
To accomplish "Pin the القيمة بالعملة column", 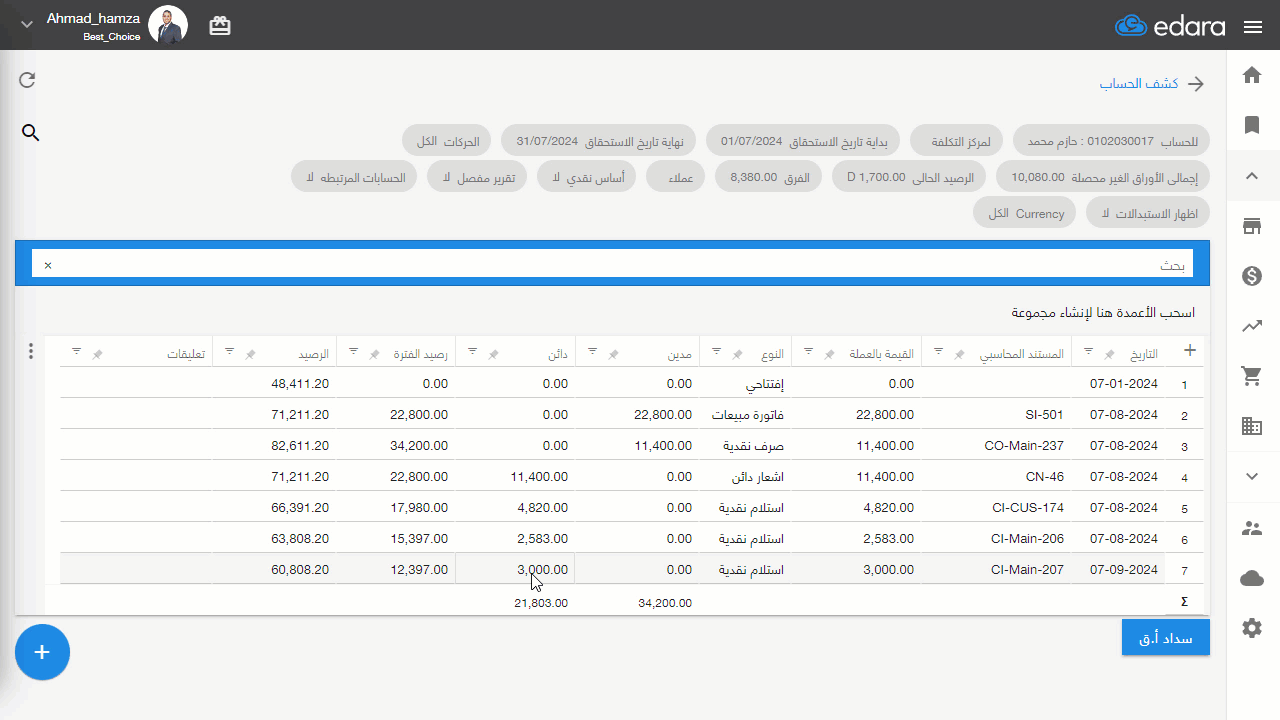I will coord(830,354).
